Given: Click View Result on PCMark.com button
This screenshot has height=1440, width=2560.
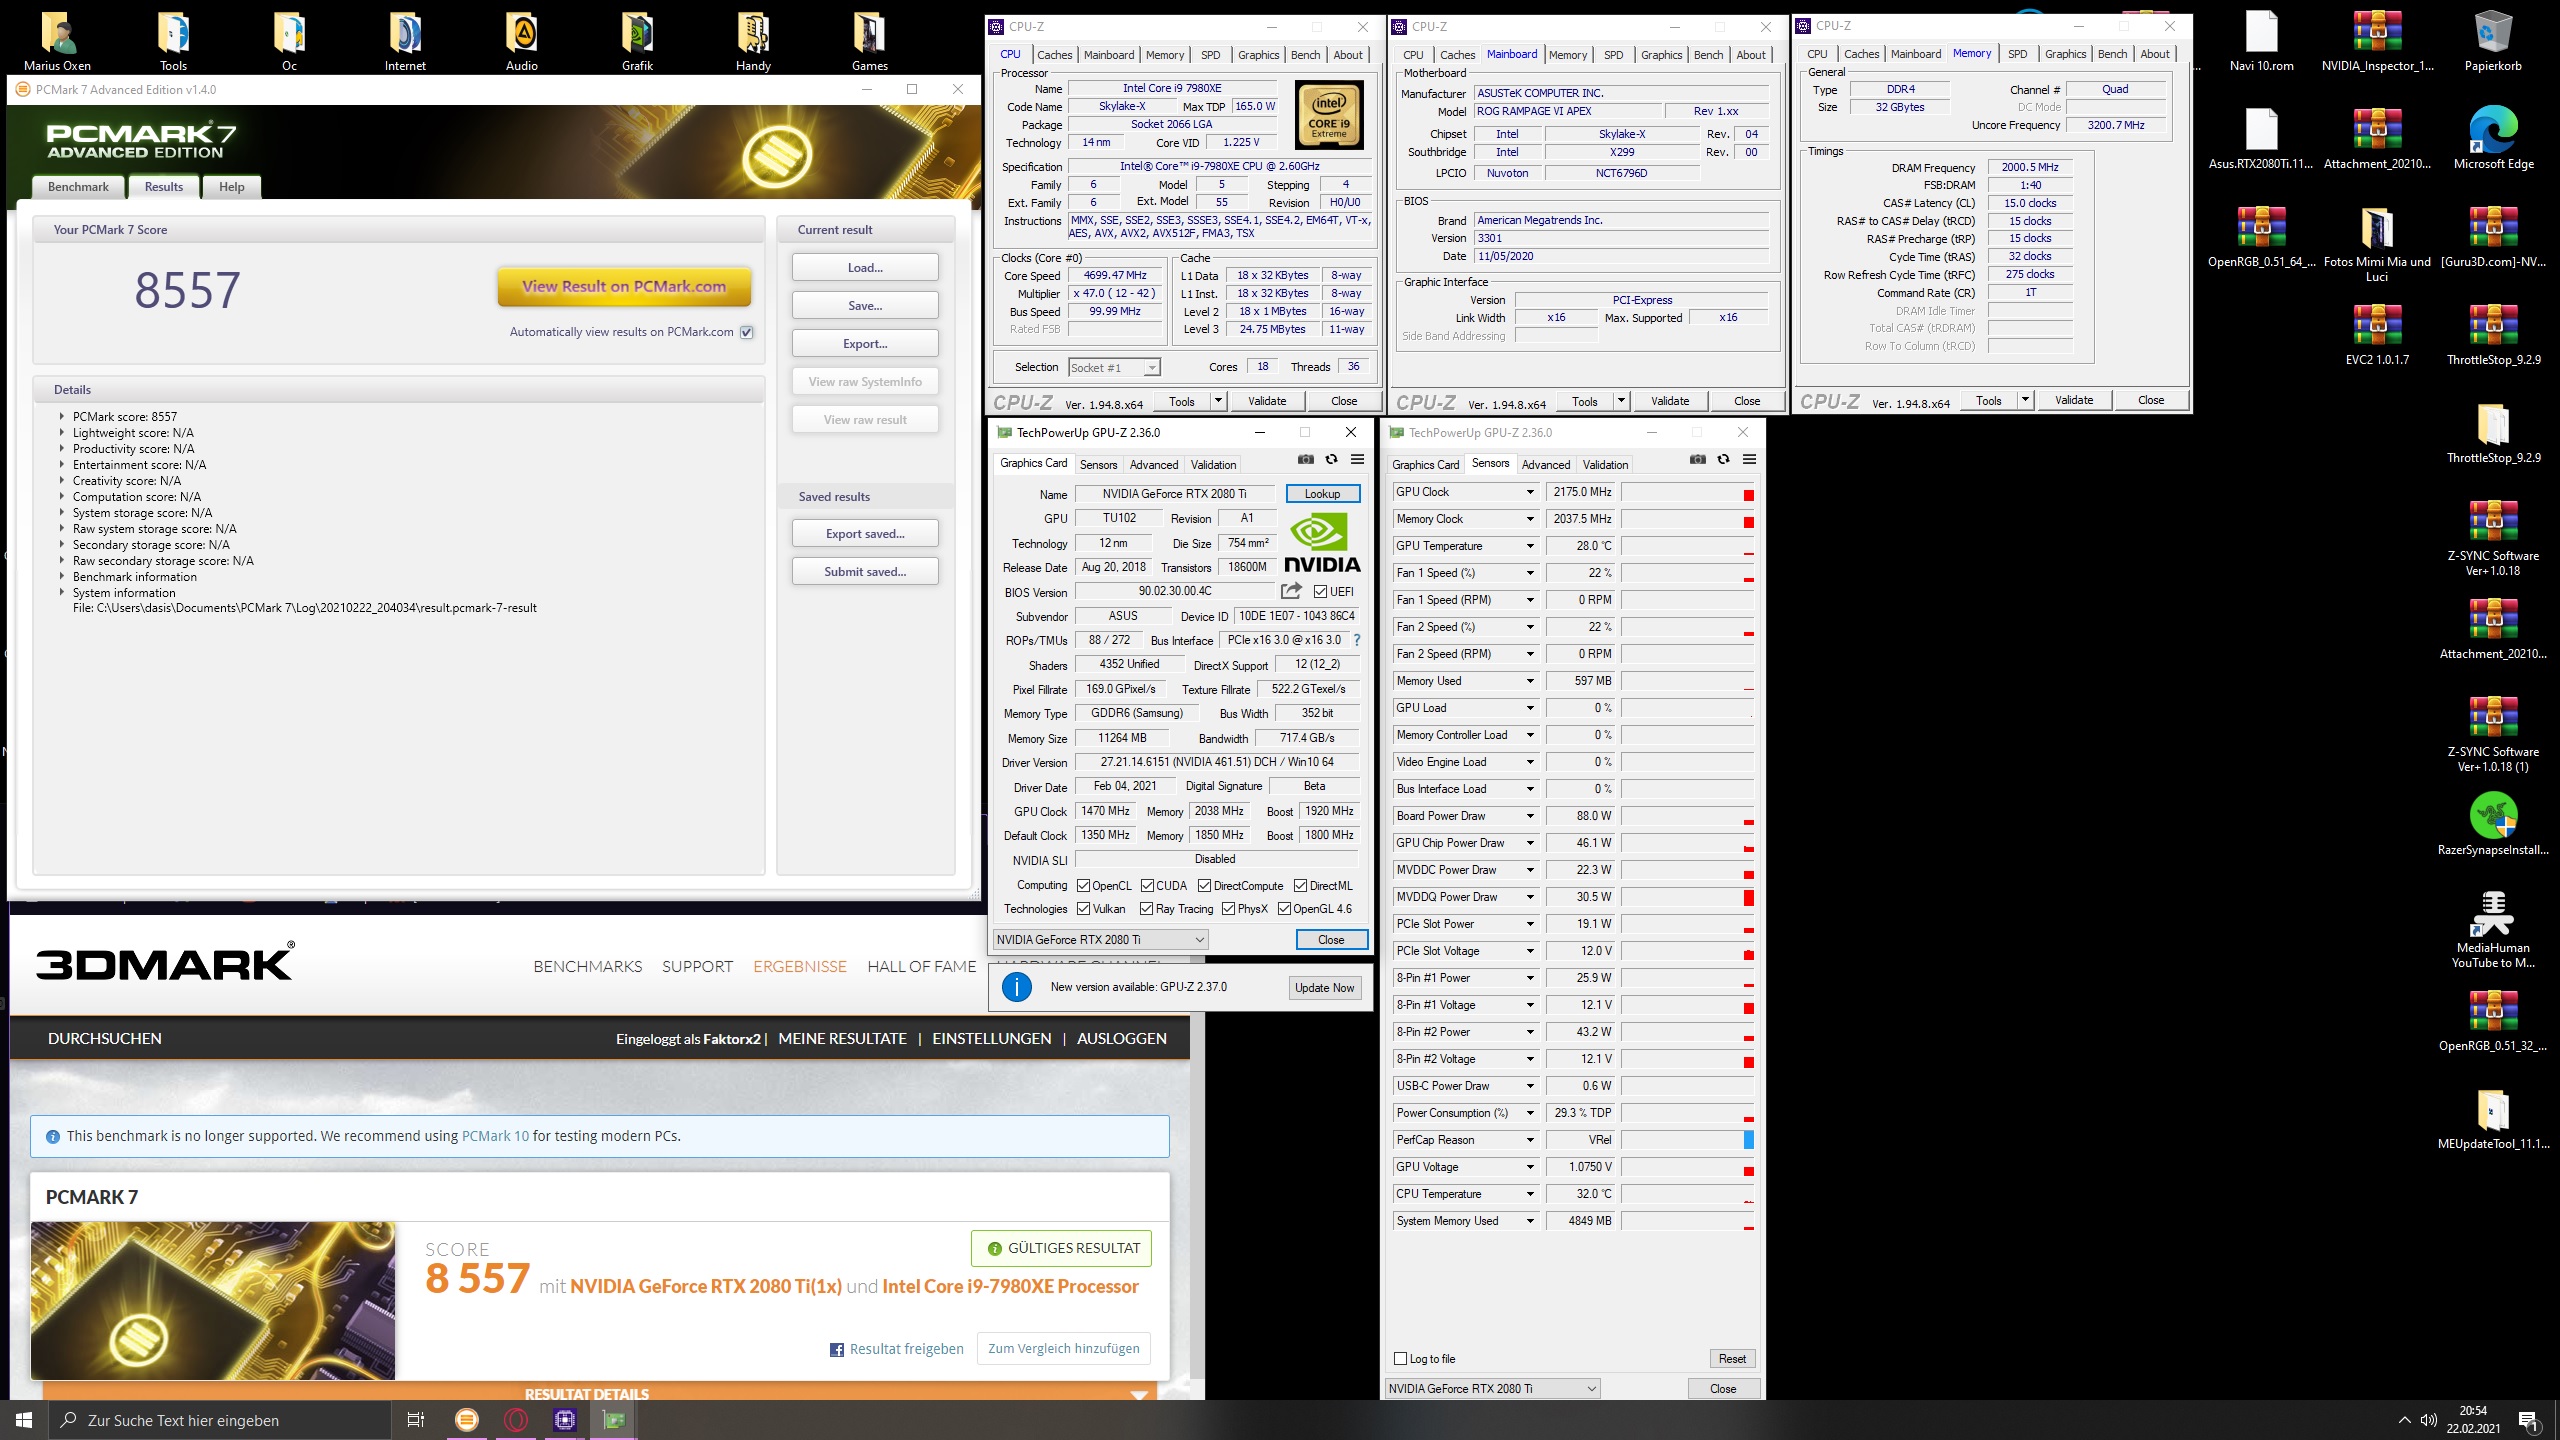Looking at the screenshot, I should point(624,287).
